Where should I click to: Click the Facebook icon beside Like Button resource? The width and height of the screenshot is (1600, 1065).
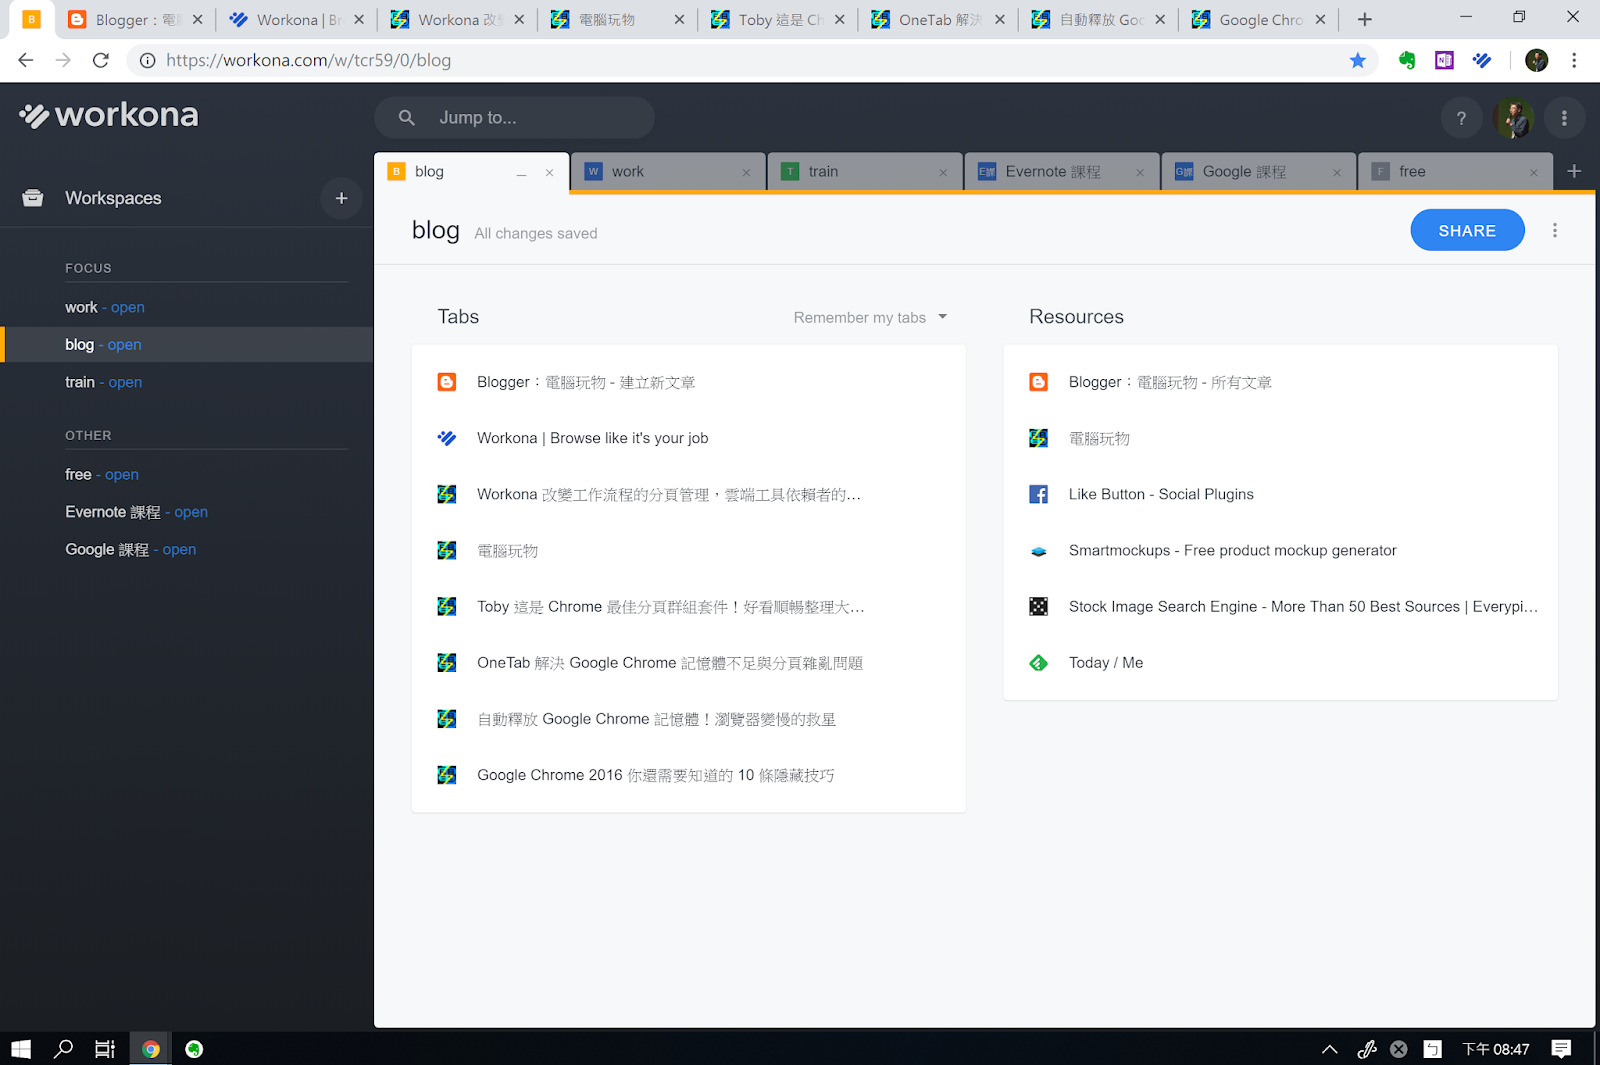click(x=1039, y=494)
